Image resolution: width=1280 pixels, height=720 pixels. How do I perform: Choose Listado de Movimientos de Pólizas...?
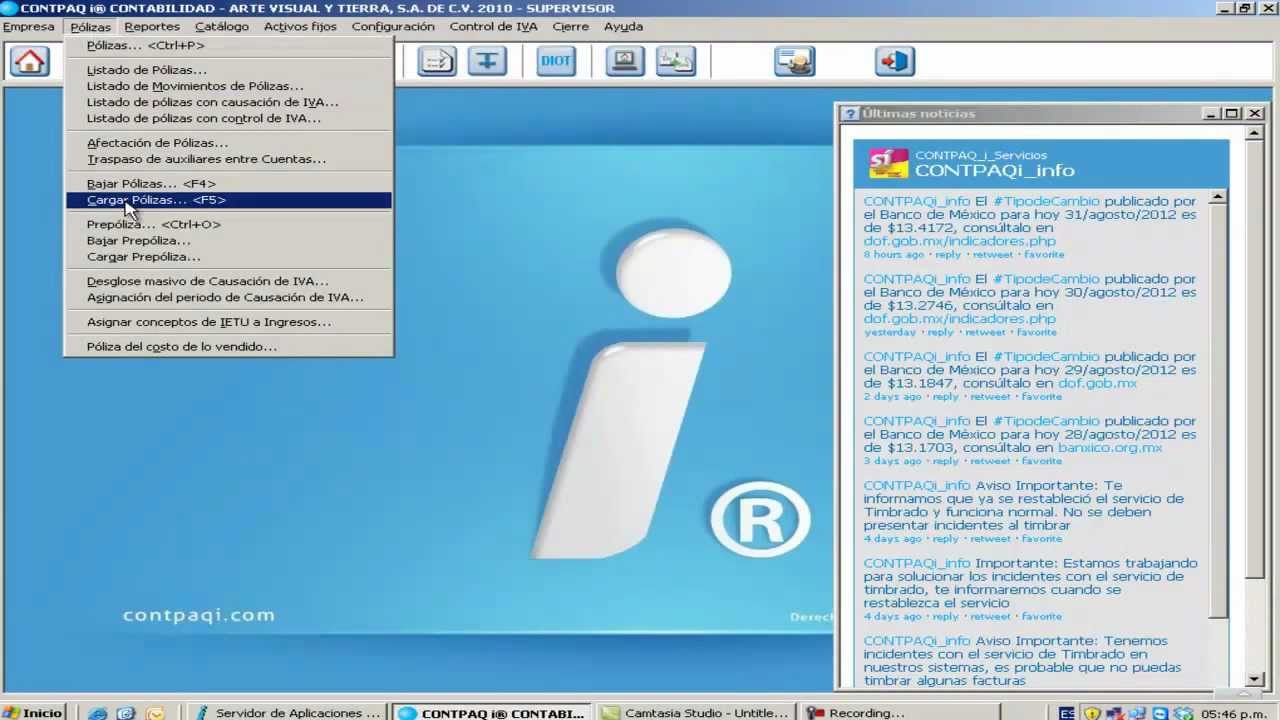click(229, 86)
